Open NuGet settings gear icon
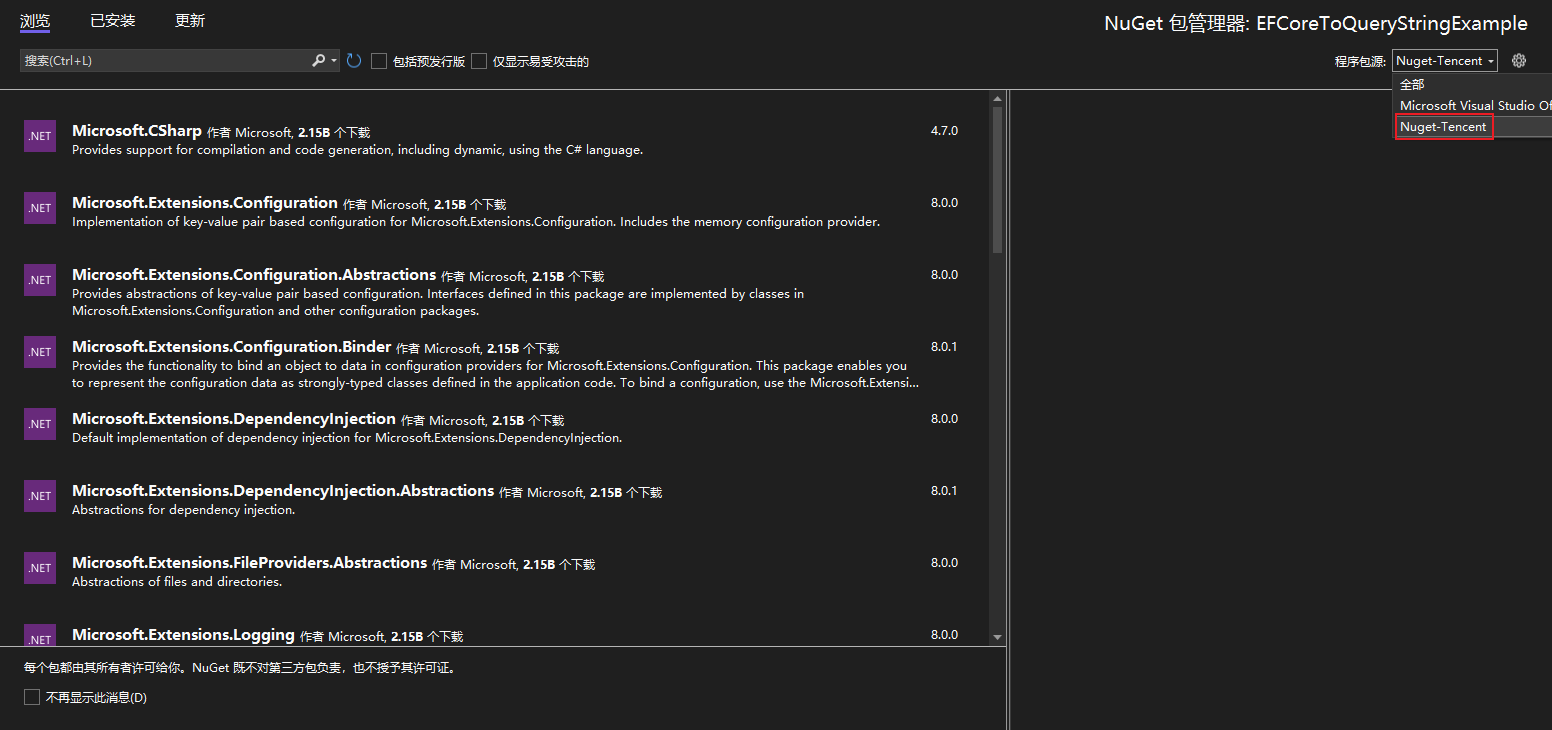This screenshot has width=1552, height=730. (x=1519, y=61)
